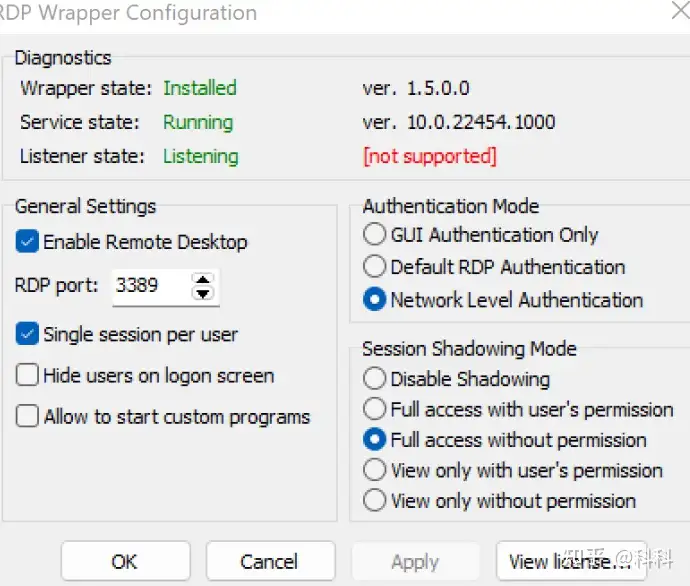Image resolution: width=690 pixels, height=586 pixels.
Task: Select GUI Authentication Only
Action: tap(374, 234)
